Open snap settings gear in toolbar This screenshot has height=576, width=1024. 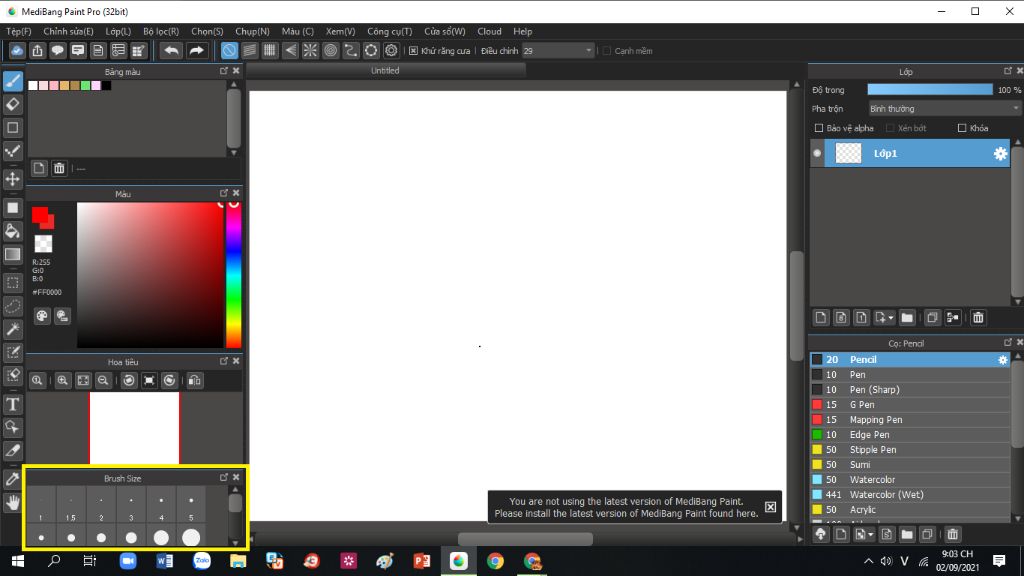pyautogui.click(x=391, y=50)
